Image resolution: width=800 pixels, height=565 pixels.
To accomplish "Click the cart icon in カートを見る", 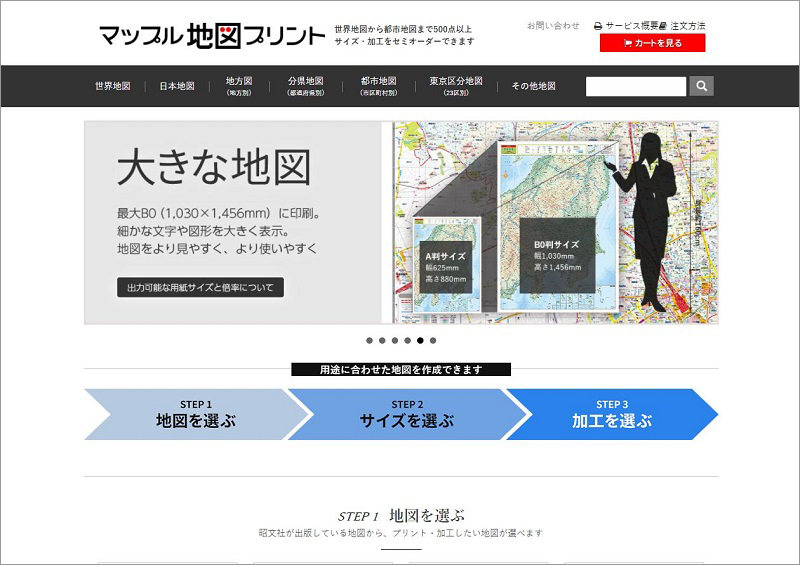I will [627, 43].
